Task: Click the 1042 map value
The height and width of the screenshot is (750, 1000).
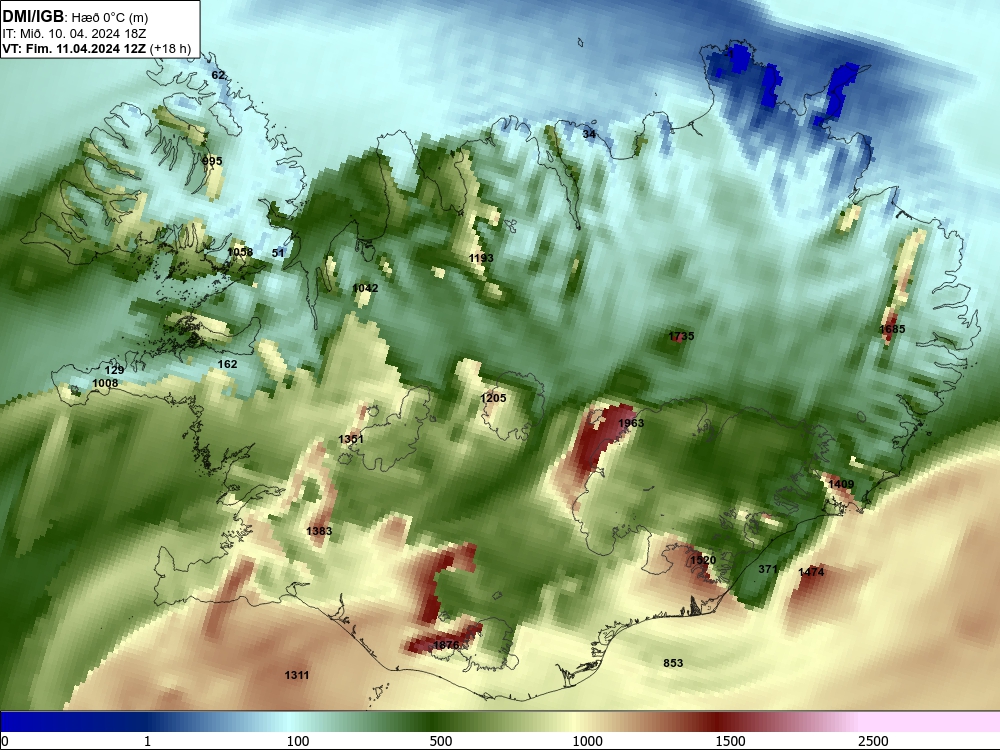Action: coord(365,288)
